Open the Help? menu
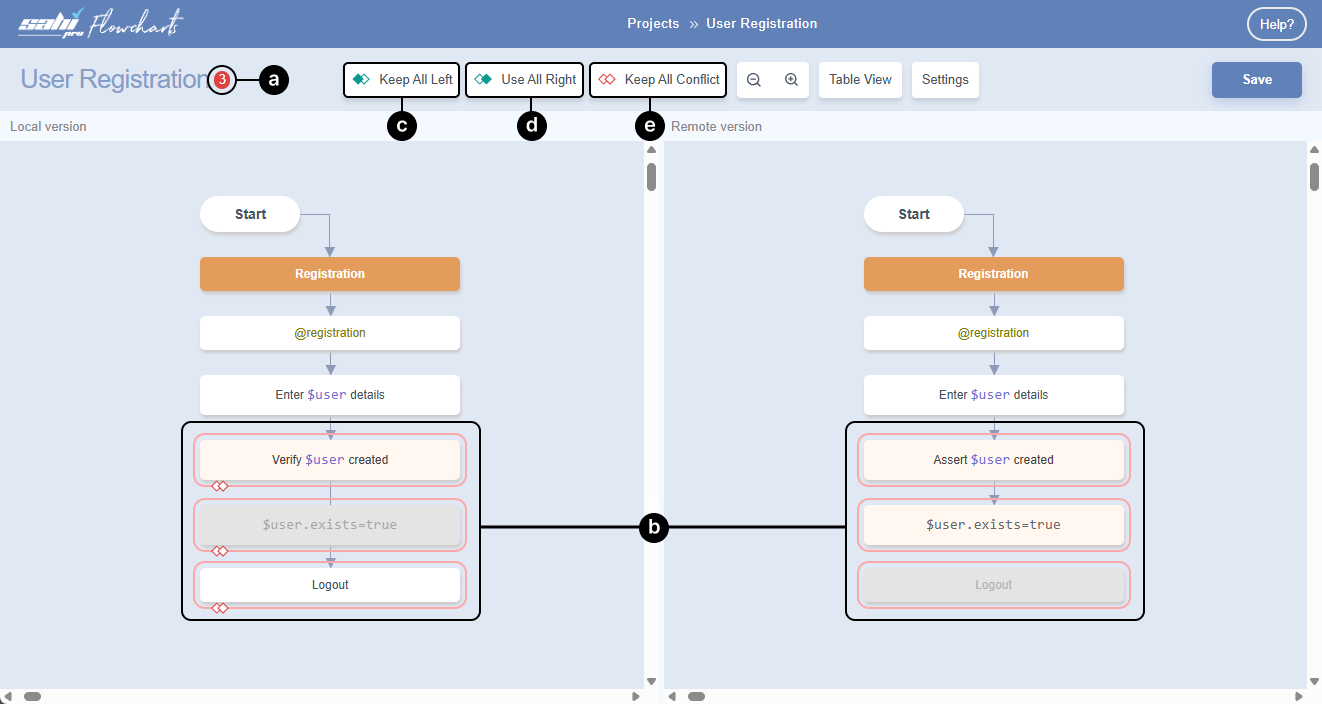 [1276, 25]
